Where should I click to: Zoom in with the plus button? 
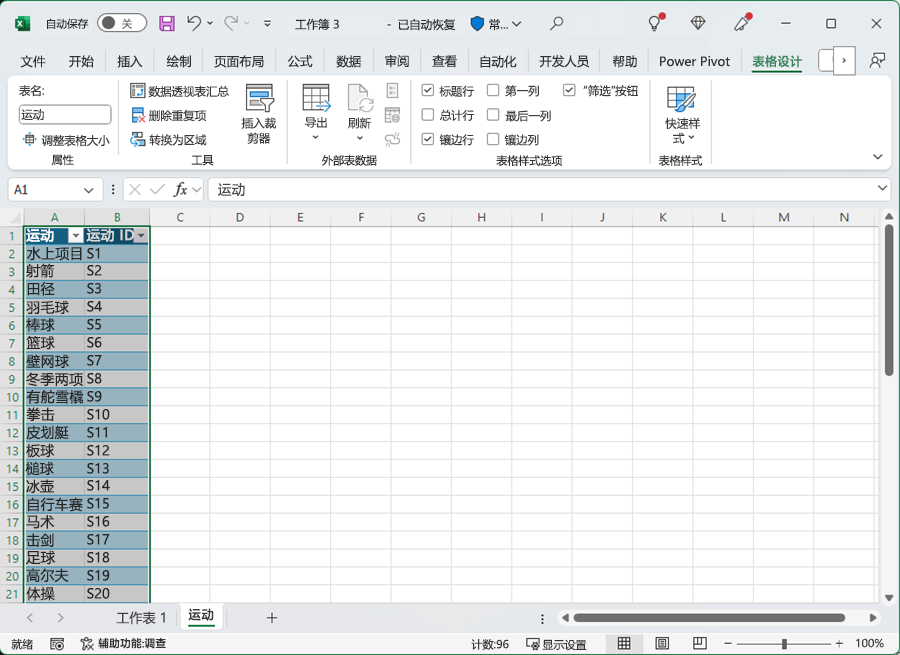[x=839, y=644]
